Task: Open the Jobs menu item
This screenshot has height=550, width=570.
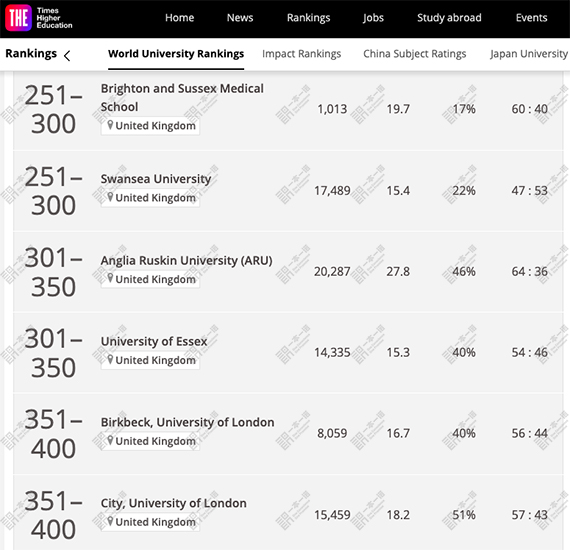Action: coord(373,18)
